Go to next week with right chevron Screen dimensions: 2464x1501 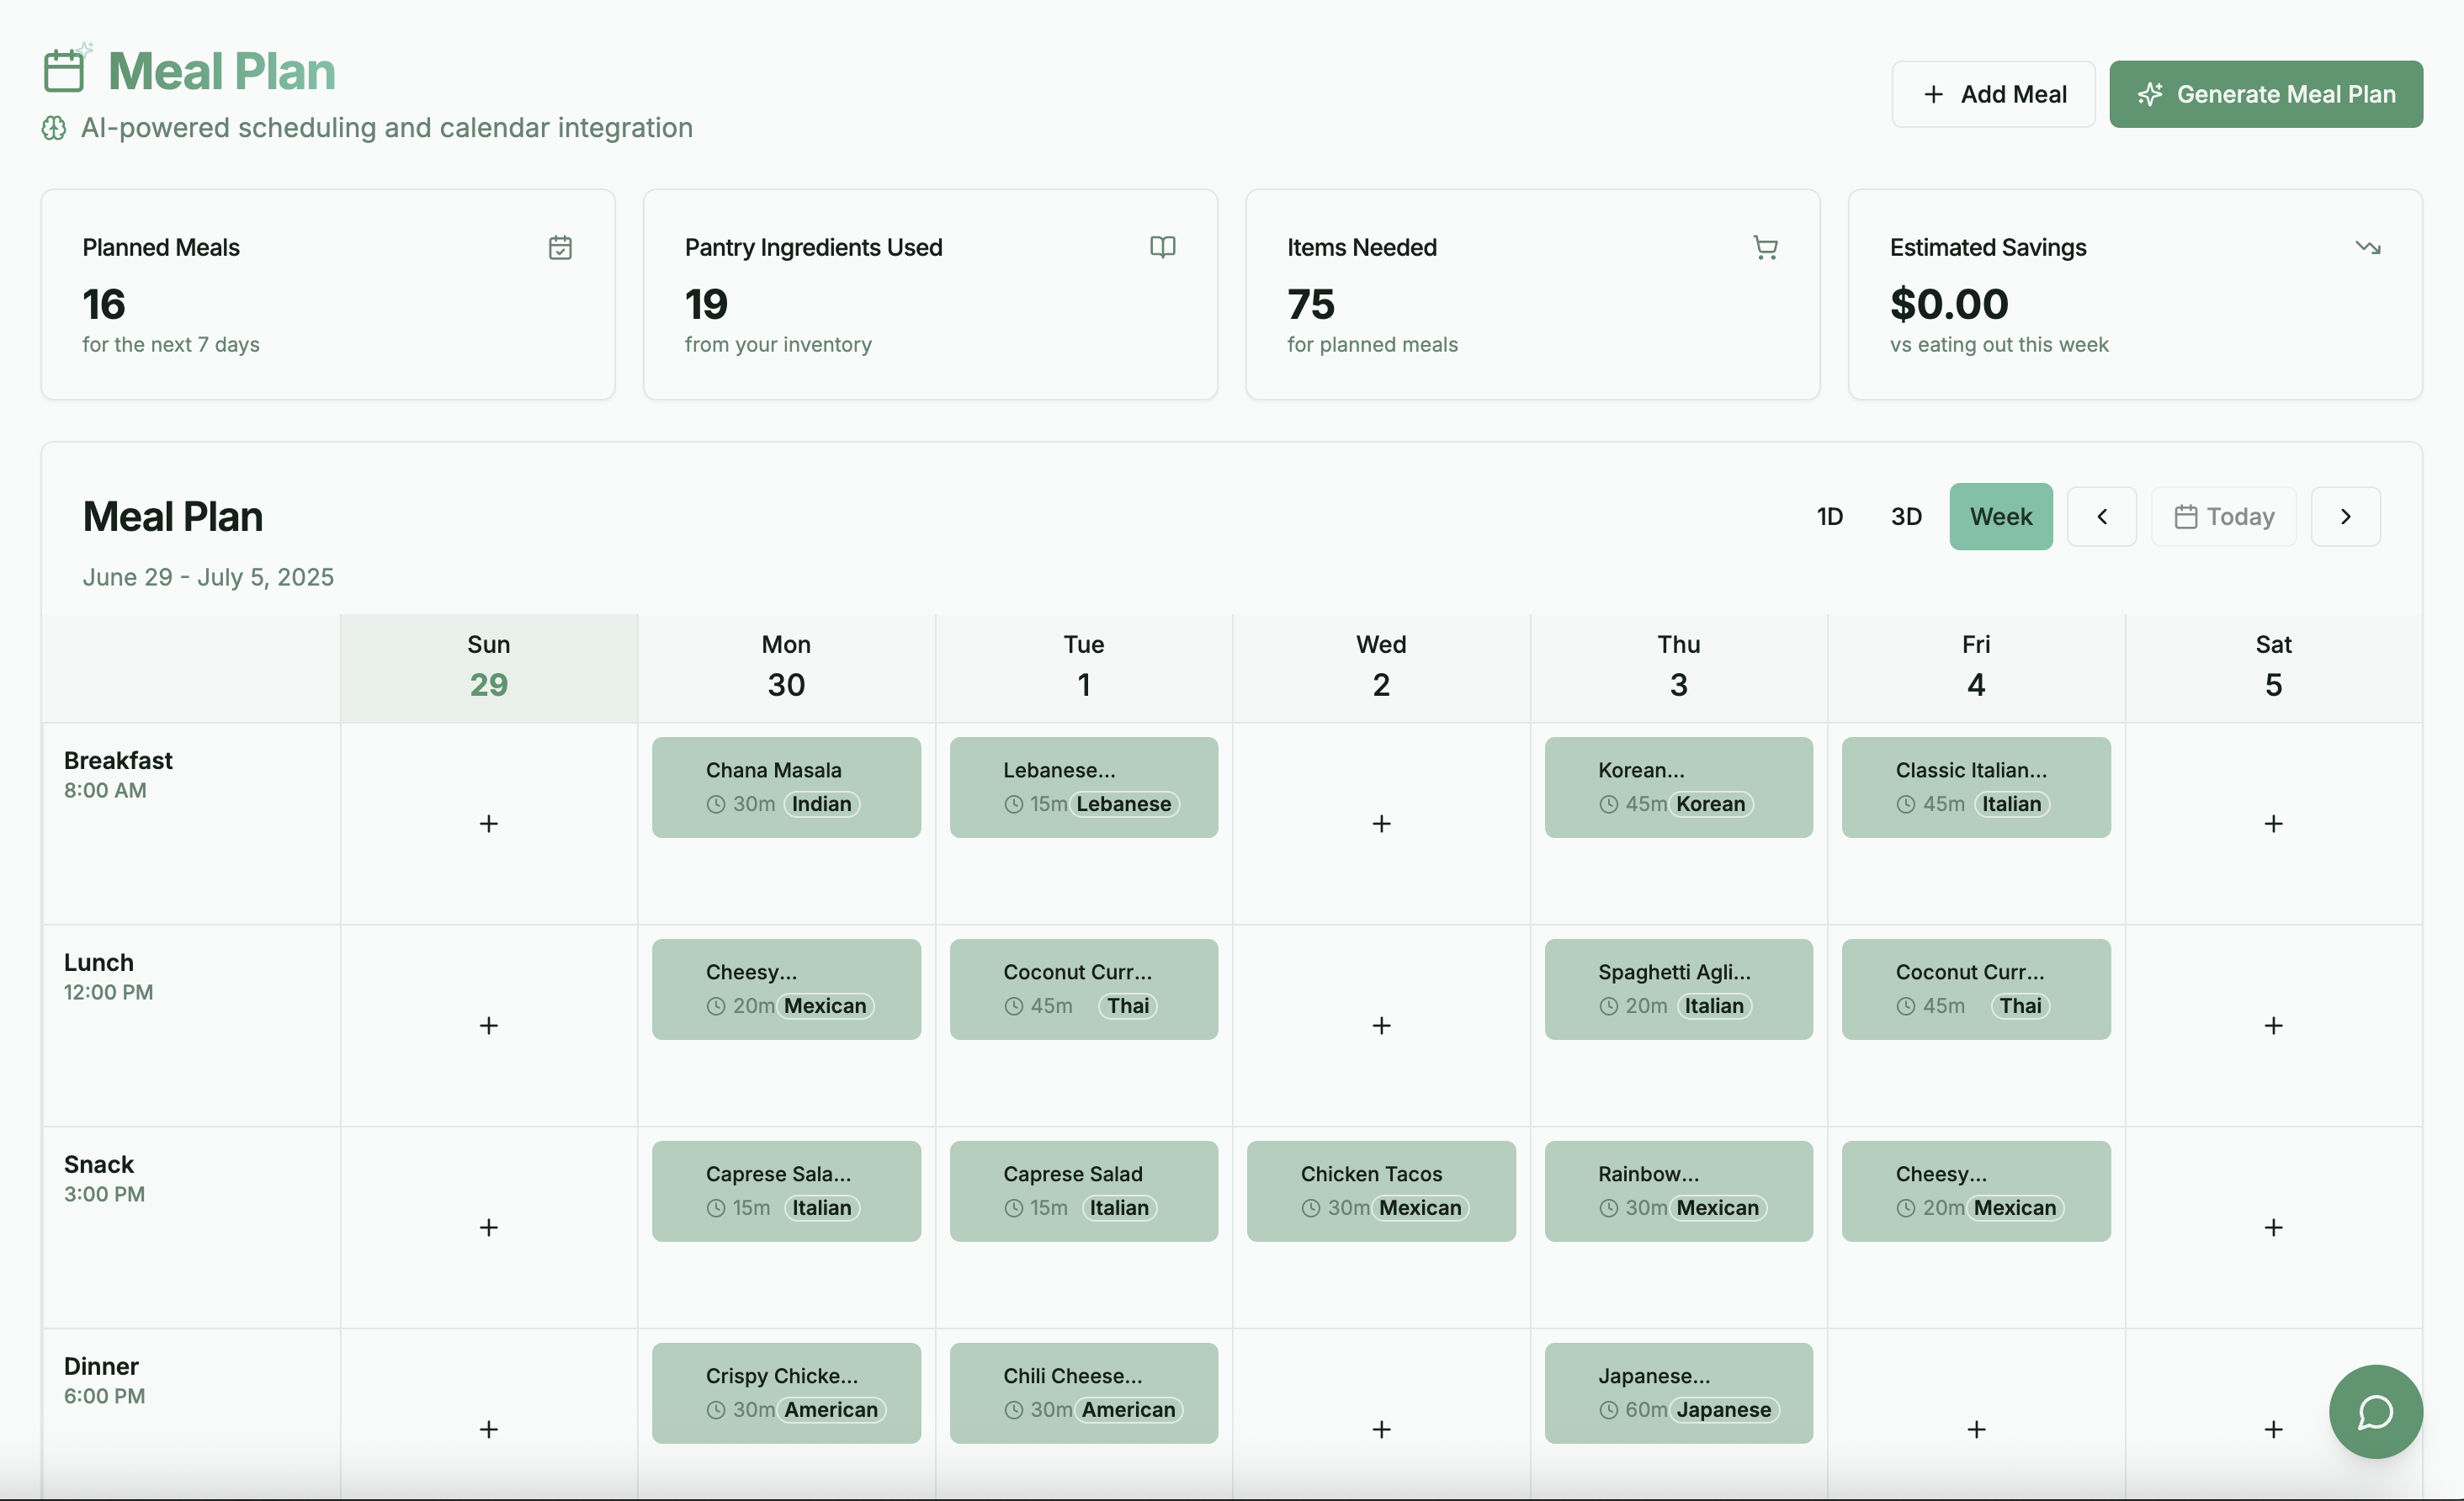tap(2345, 516)
